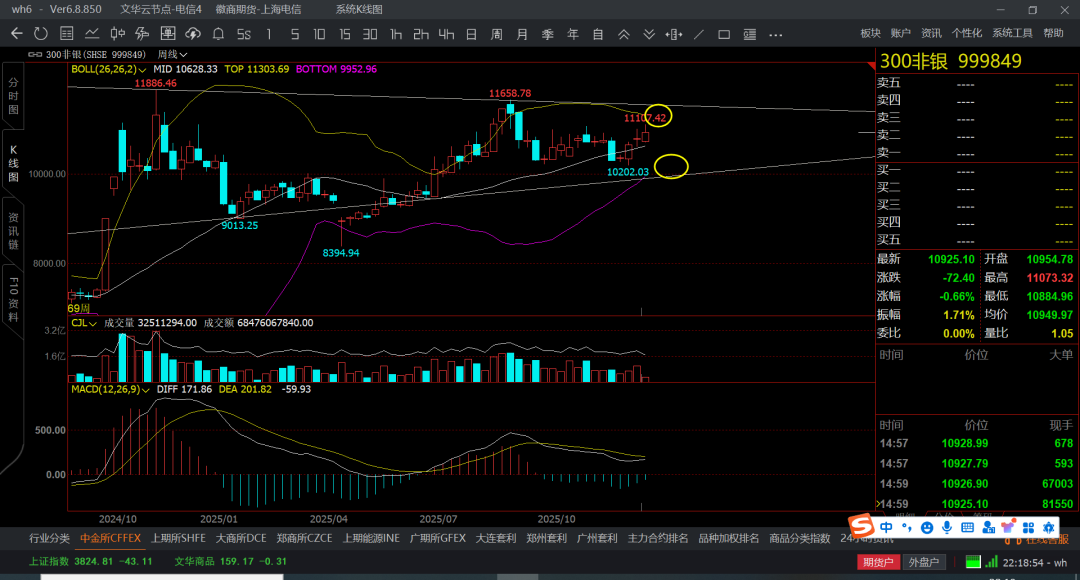Open the F10资料 side tab
Screen dimensions: 1080x580
coord(13,297)
